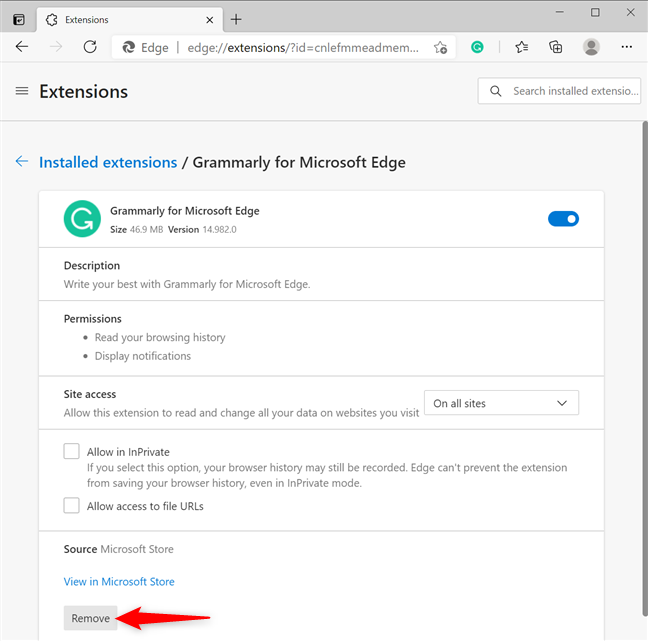Minimize the browser window
This screenshot has width=648, height=641.
560,12
